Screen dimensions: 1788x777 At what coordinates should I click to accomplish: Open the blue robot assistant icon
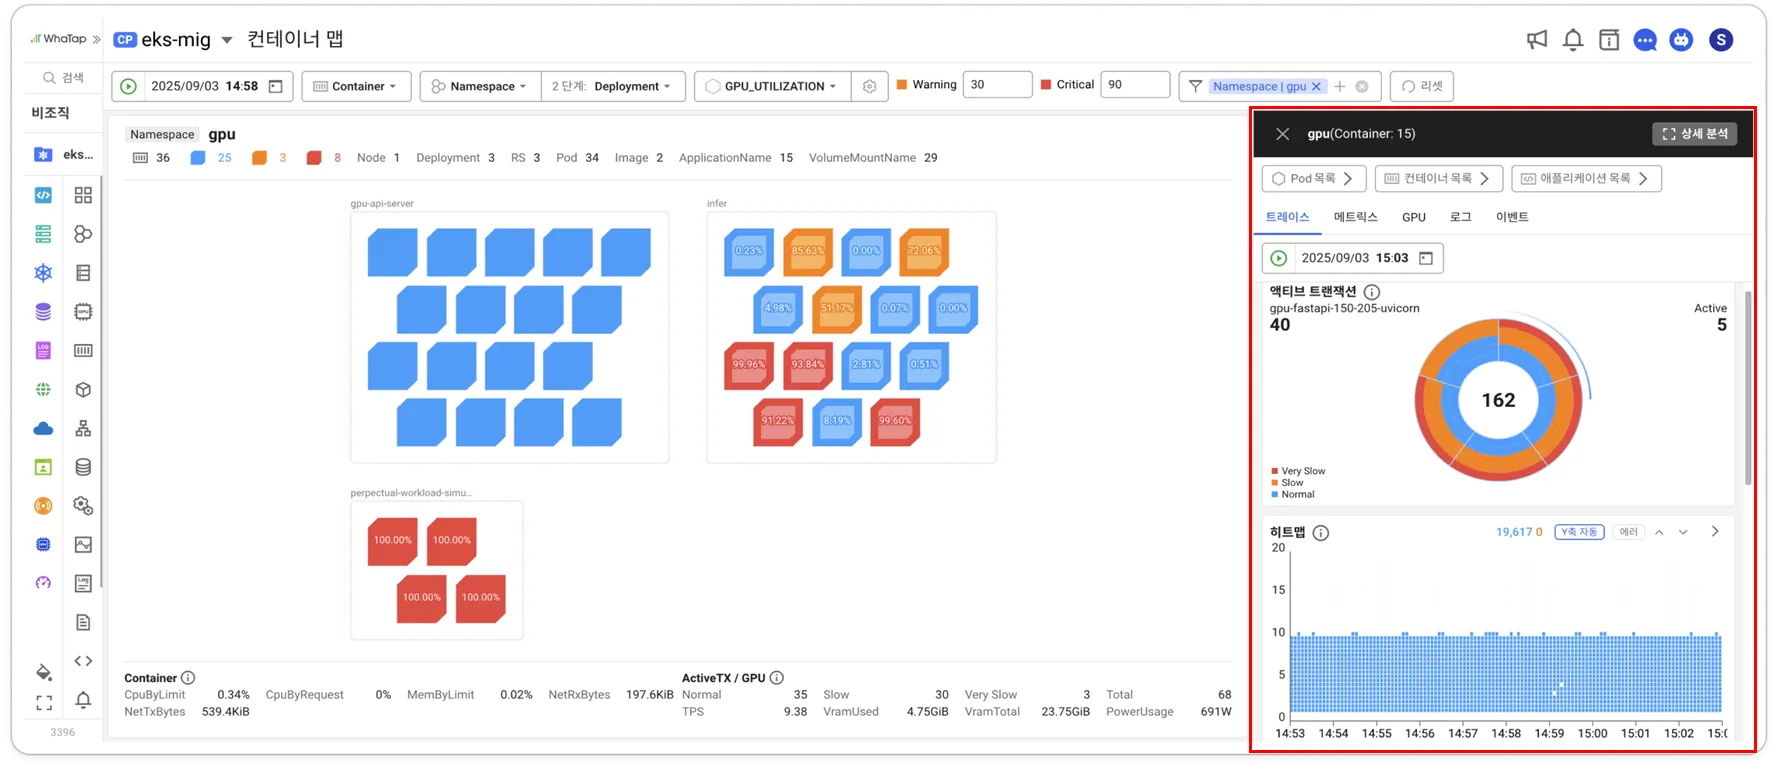(x=1681, y=40)
